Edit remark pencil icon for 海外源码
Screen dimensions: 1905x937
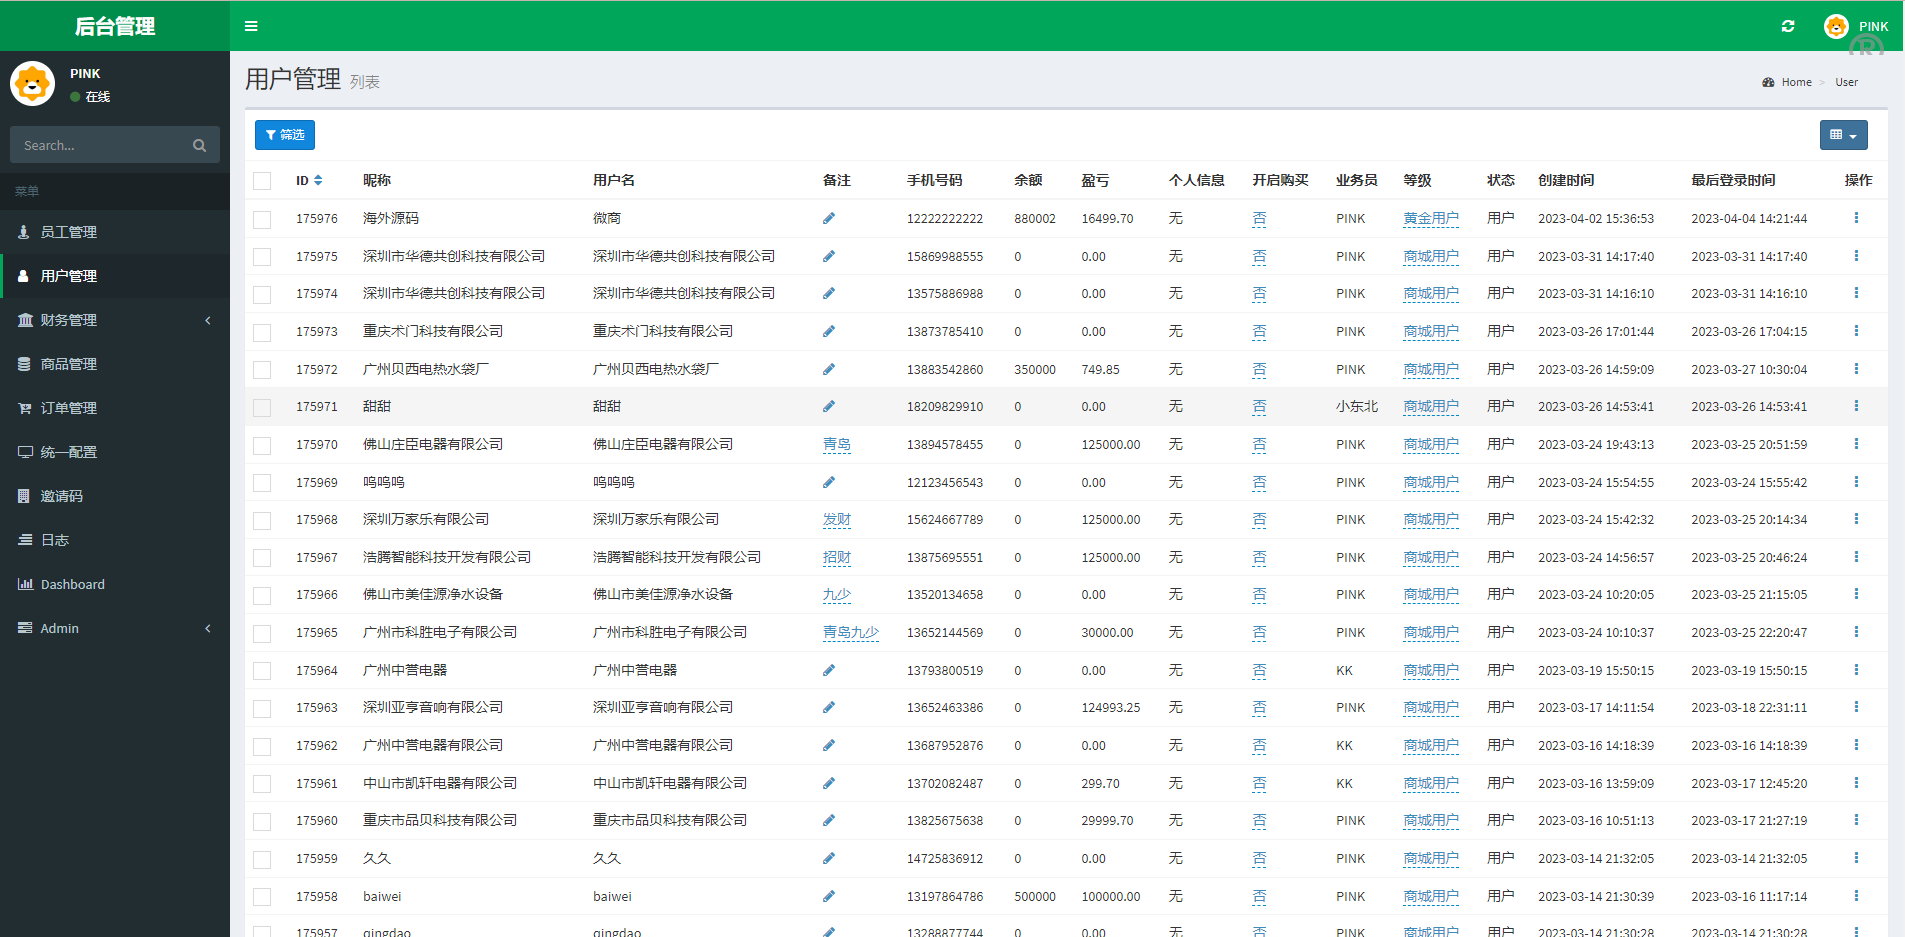coord(829,218)
